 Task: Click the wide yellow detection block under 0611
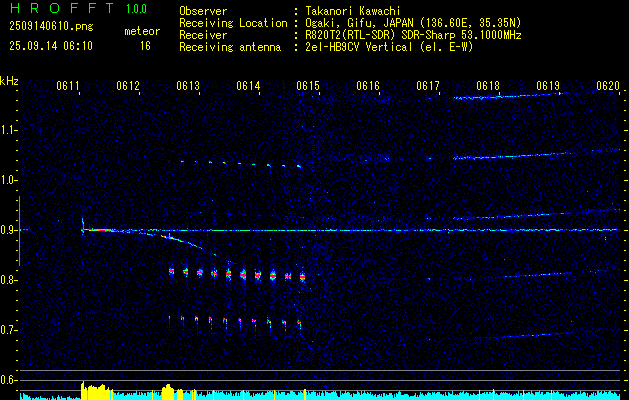click(97, 391)
